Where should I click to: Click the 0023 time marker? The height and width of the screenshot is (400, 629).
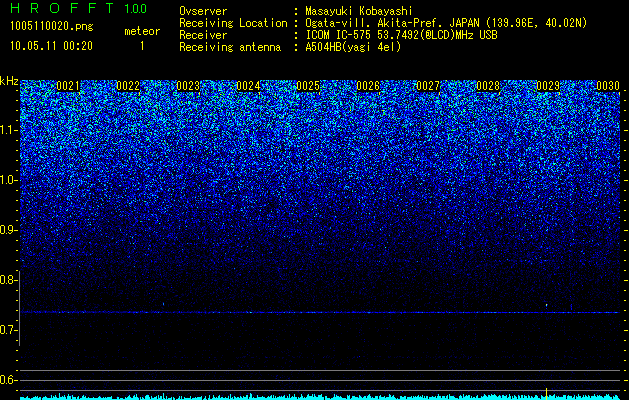[x=188, y=86]
